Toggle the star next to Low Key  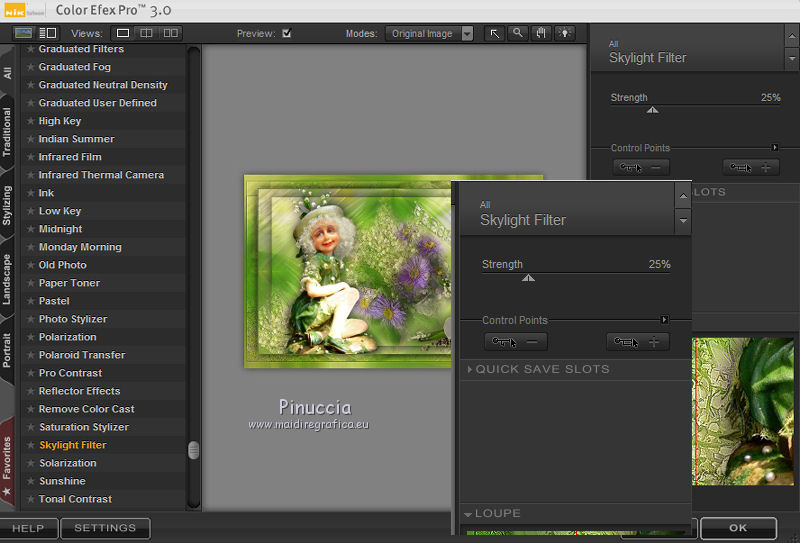(x=31, y=211)
